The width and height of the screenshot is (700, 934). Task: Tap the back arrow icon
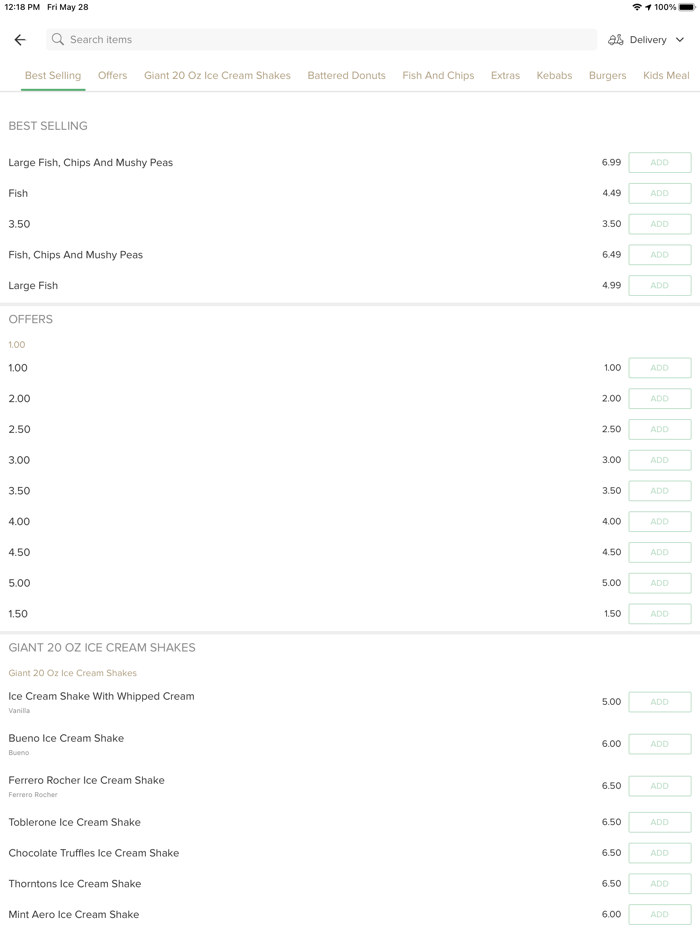click(x=20, y=40)
